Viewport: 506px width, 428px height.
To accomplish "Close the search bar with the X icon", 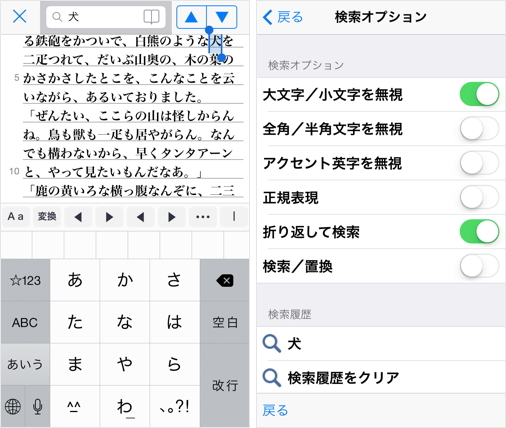I will tap(19, 16).
